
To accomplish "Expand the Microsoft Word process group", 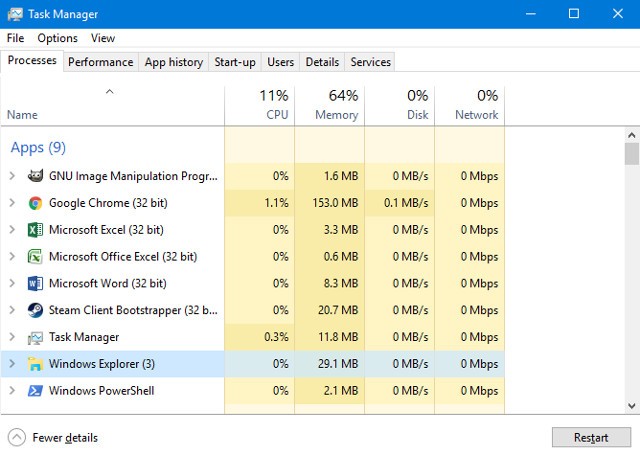I will (x=12, y=284).
